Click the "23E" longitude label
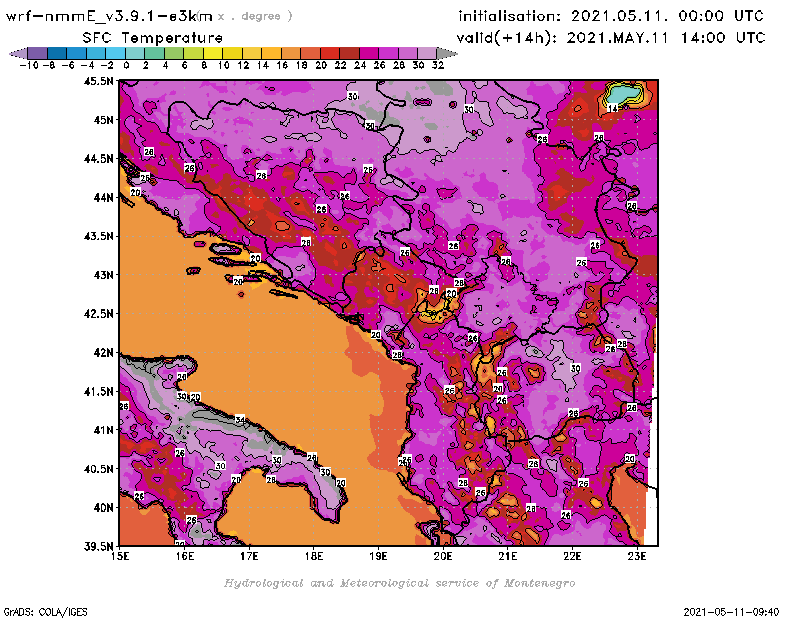 (637, 556)
